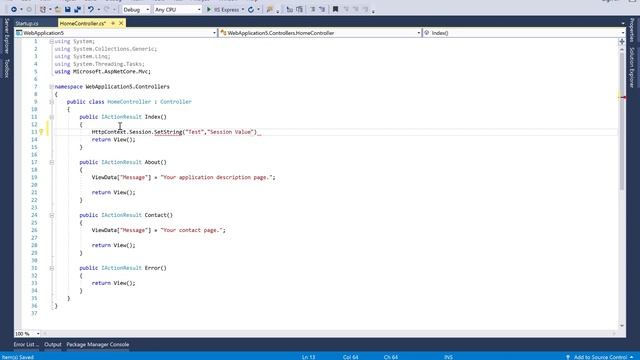640x360 pixels.
Task: Open the Solution Explorer side tab
Action: coord(632,67)
